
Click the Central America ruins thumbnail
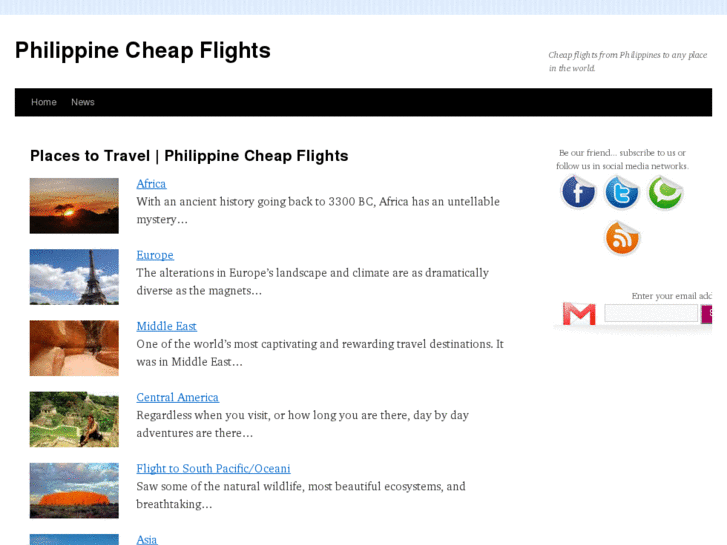74,419
